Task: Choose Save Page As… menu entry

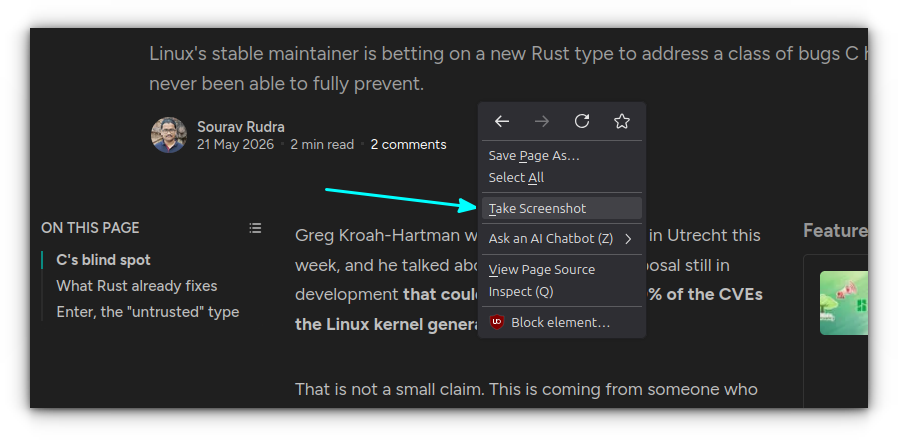Action: tap(562, 156)
